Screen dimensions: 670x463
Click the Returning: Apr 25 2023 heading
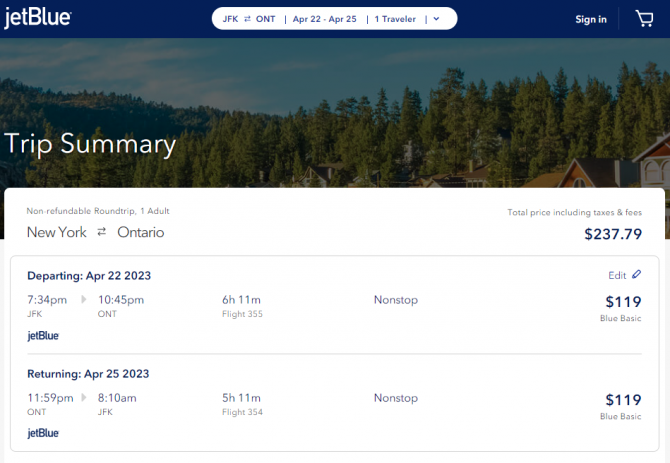pos(88,374)
